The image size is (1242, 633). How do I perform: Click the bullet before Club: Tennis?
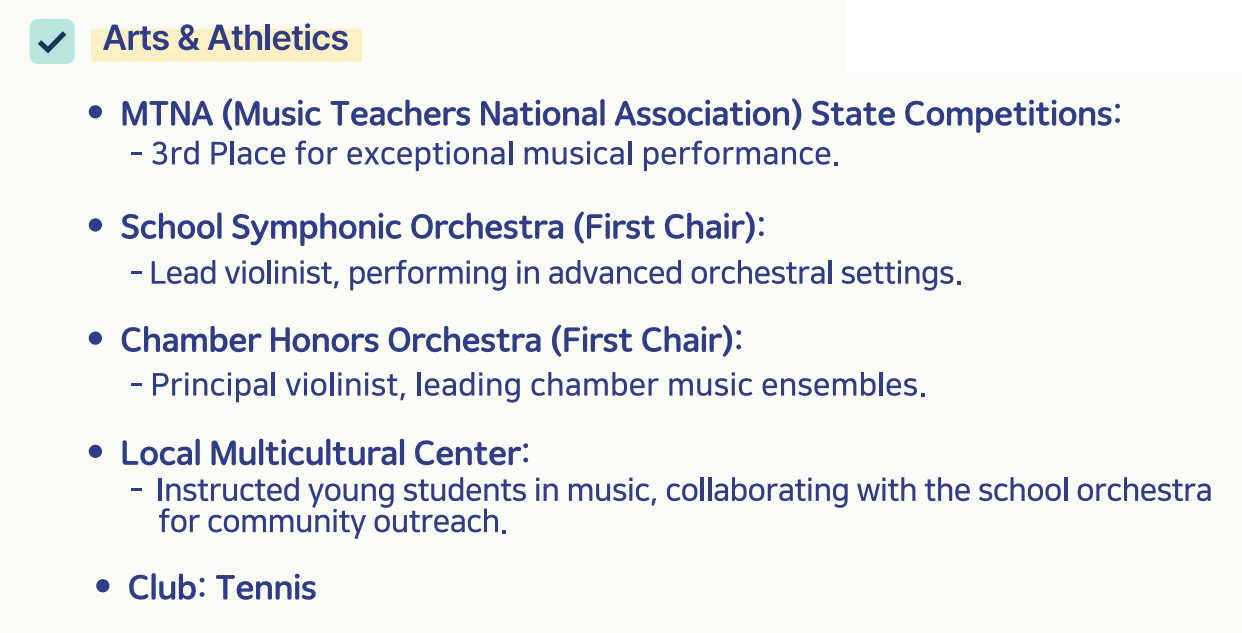(x=103, y=587)
